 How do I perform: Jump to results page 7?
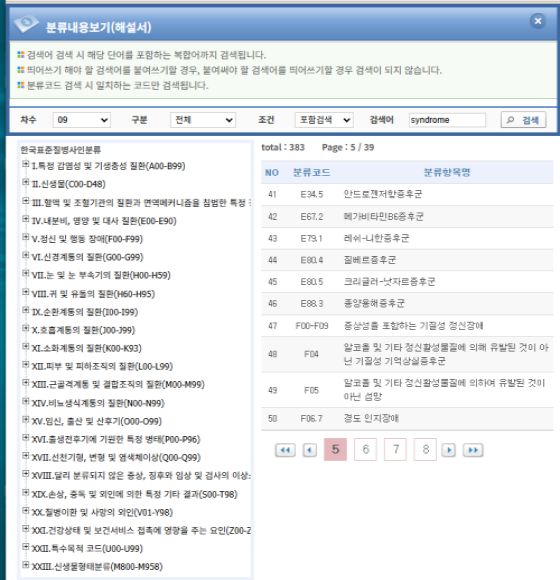[395, 449]
